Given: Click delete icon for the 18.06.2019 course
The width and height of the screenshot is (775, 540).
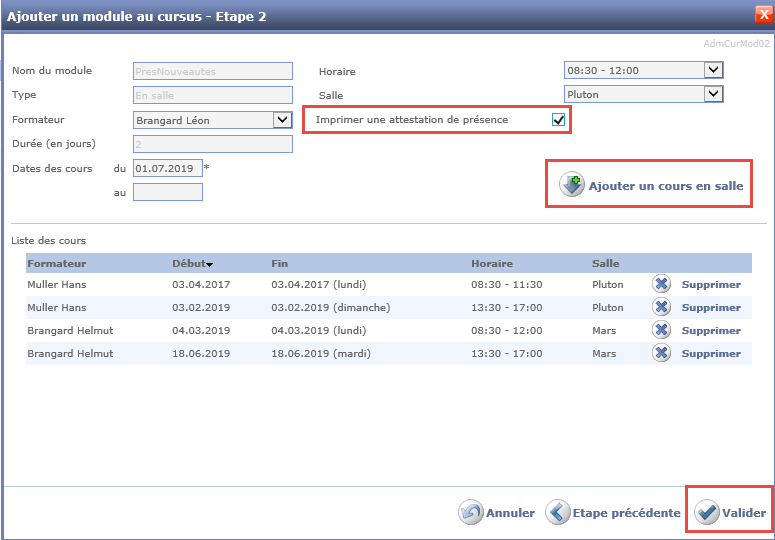Looking at the screenshot, I should pos(661,353).
